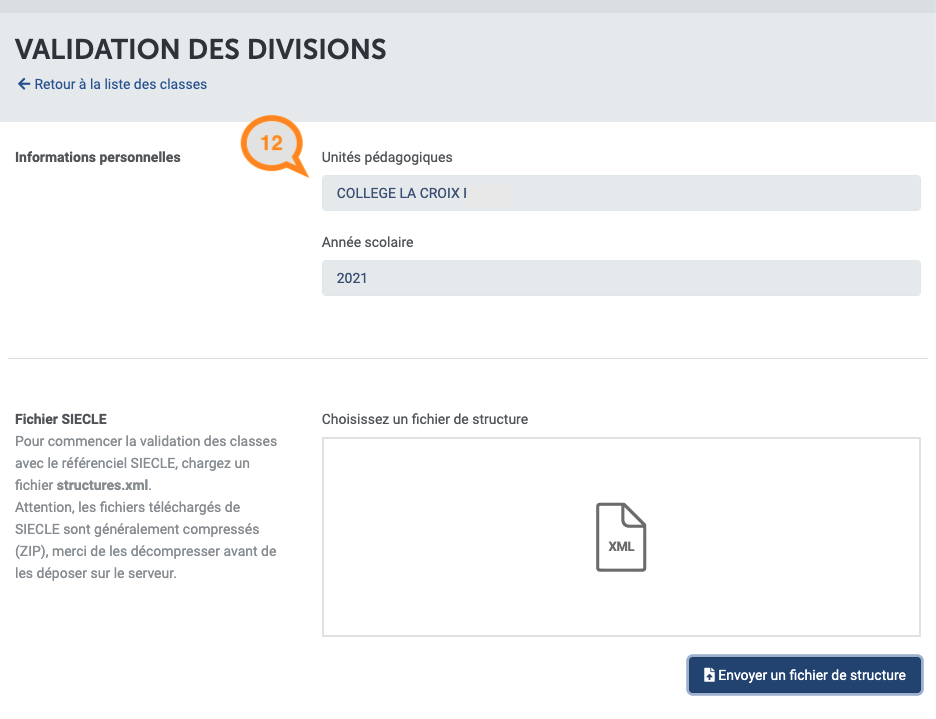
Task: Click the VALIDATION DES DIVISIONS heading
Action: tap(201, 49)
